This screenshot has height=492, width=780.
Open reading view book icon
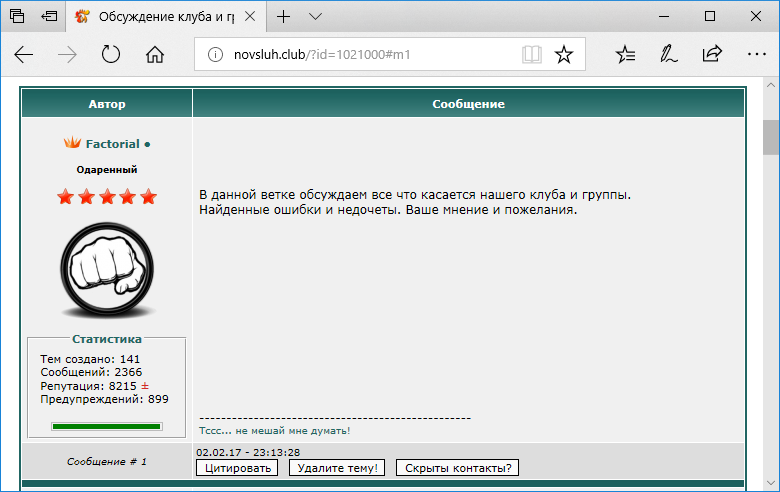[x=532, y=54]
